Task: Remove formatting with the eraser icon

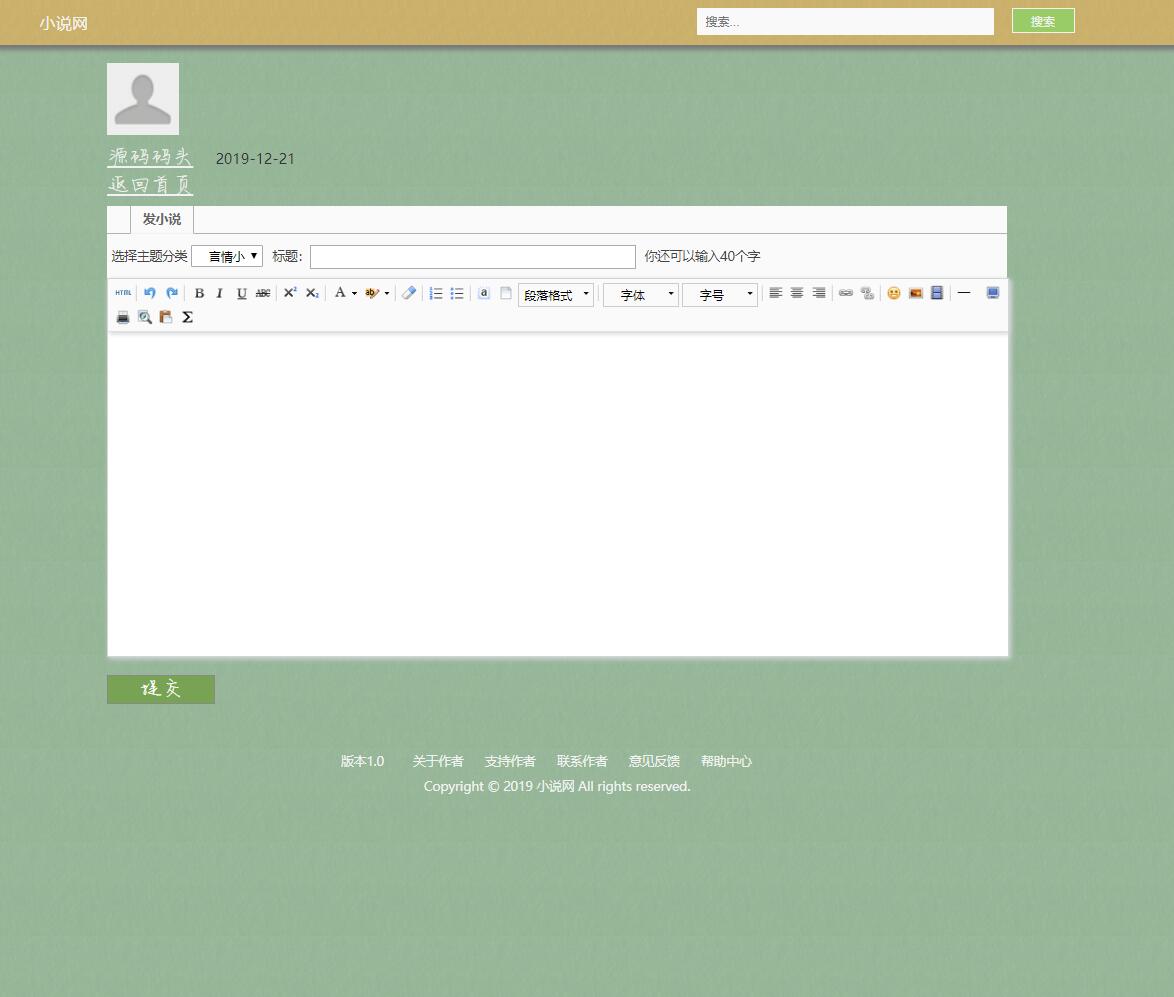Action: 408,293
